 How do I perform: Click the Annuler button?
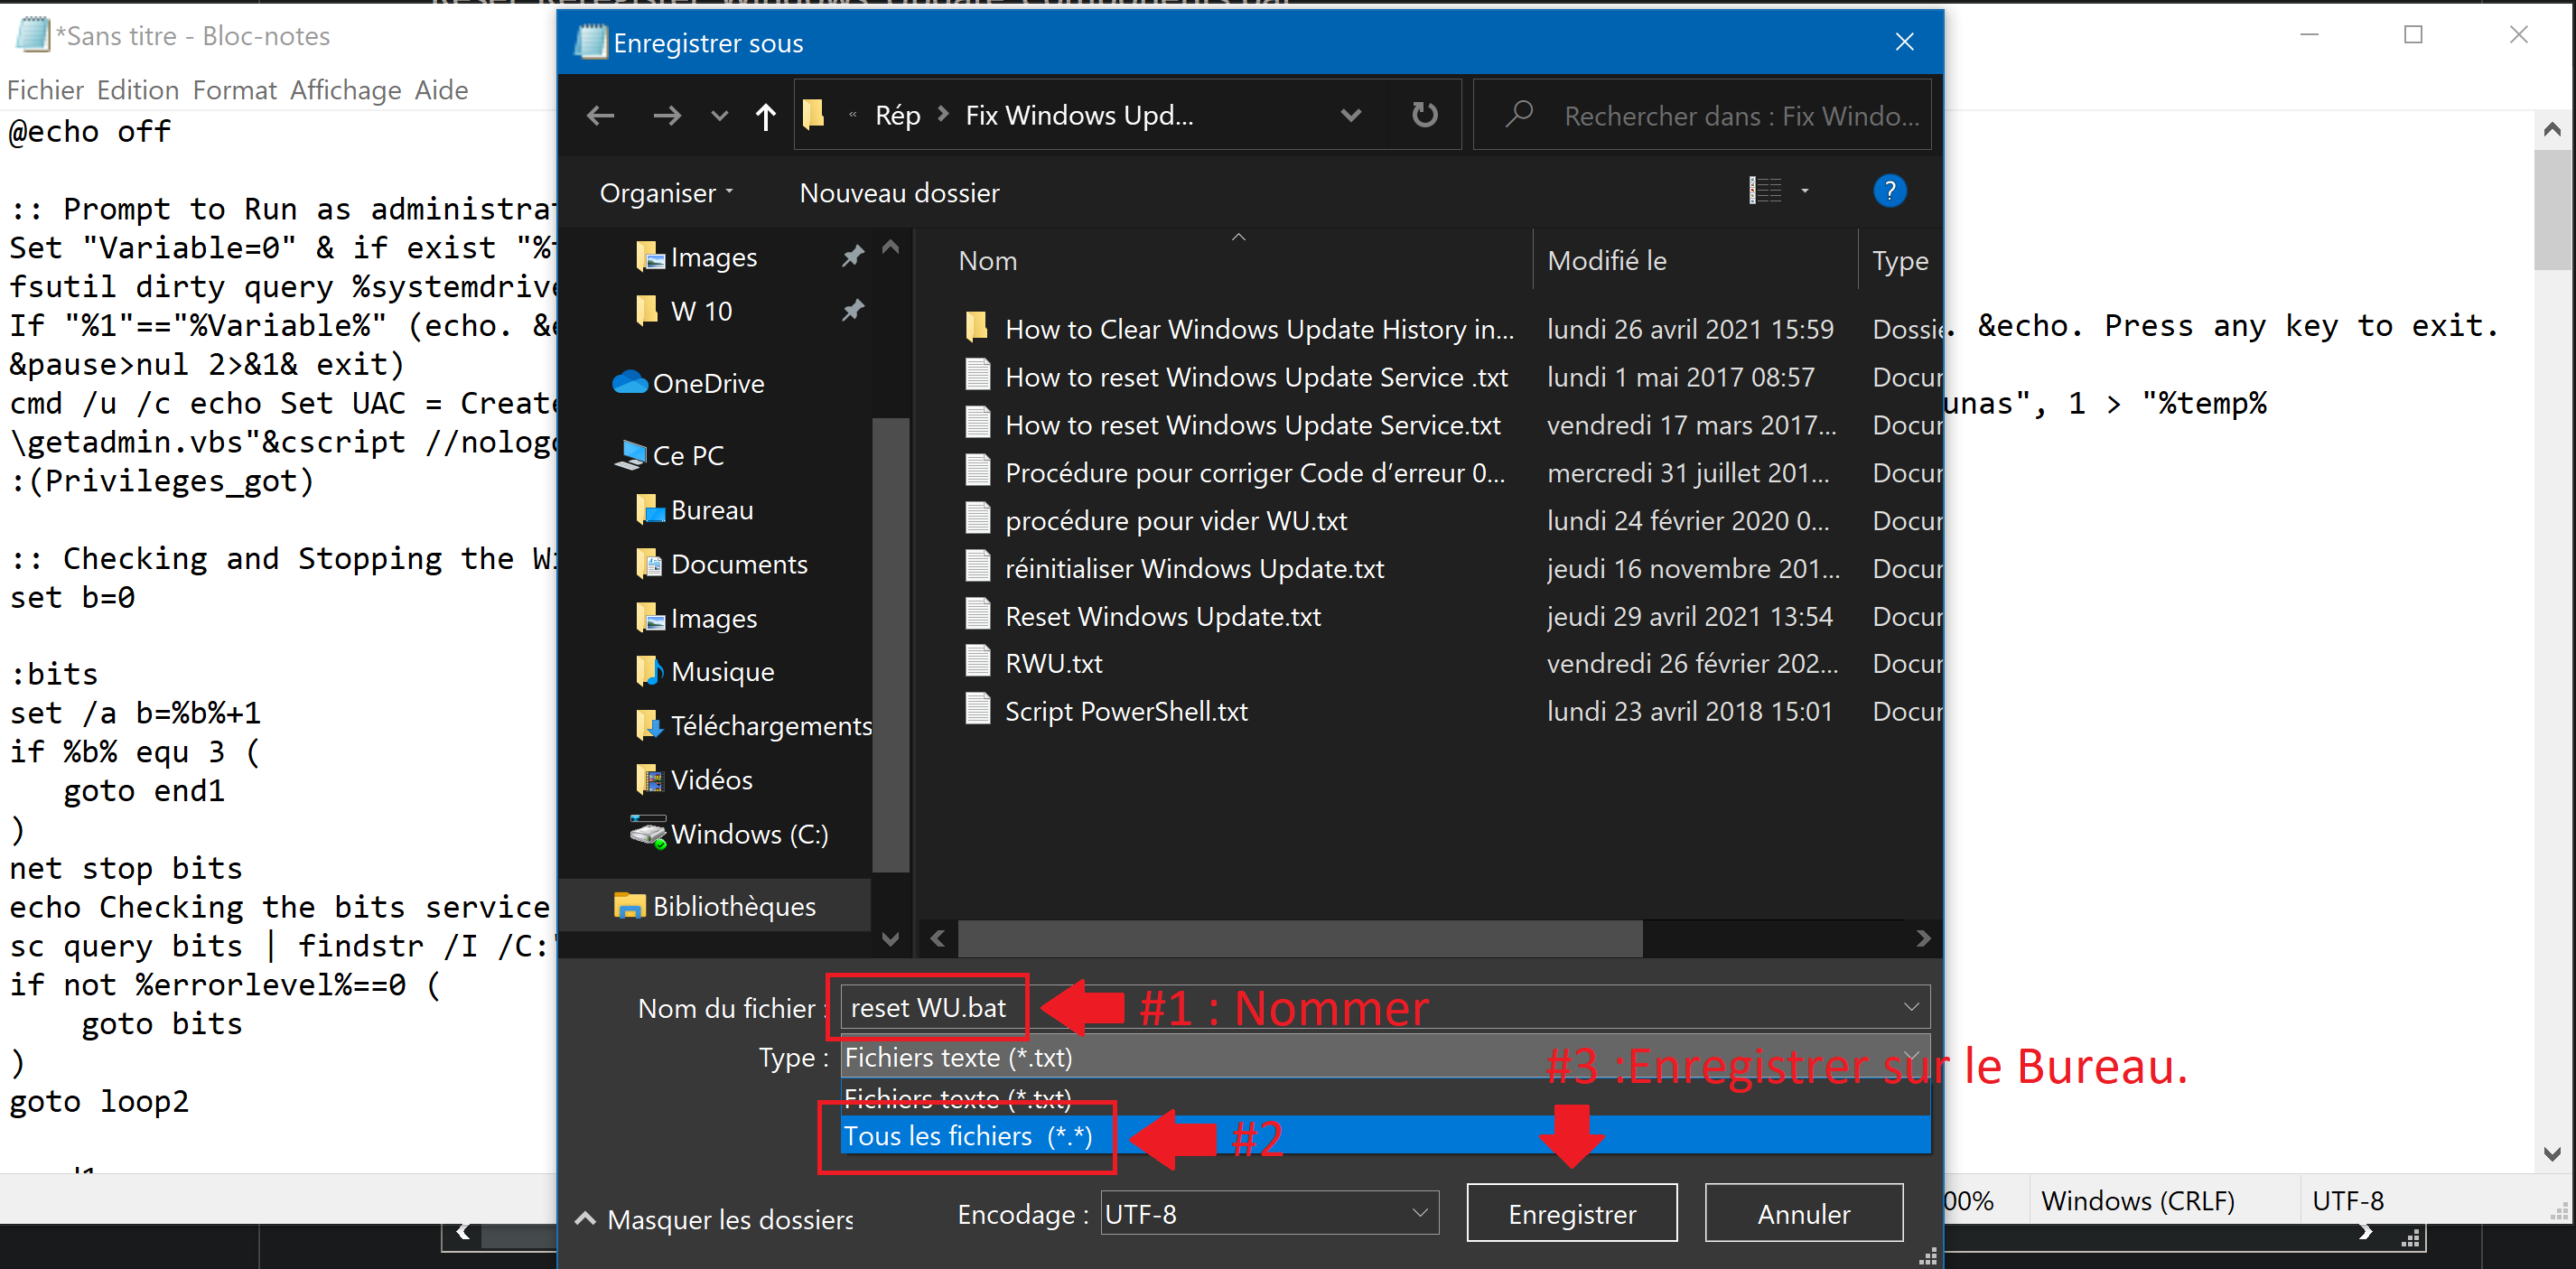click(x=1803, y=1213)
